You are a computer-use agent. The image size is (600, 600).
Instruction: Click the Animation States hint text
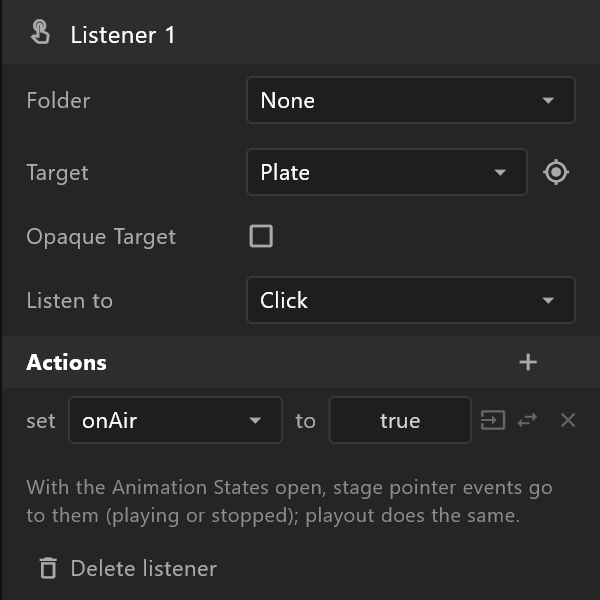coord(290,502)
